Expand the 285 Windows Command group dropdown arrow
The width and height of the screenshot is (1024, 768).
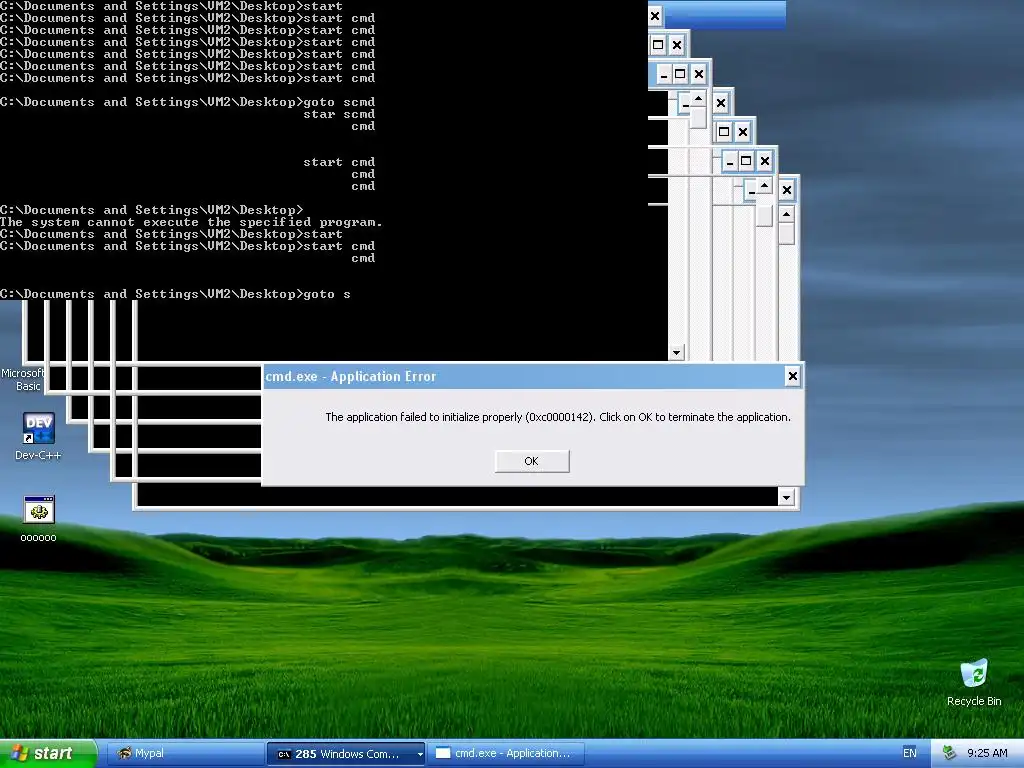[420, 754]
